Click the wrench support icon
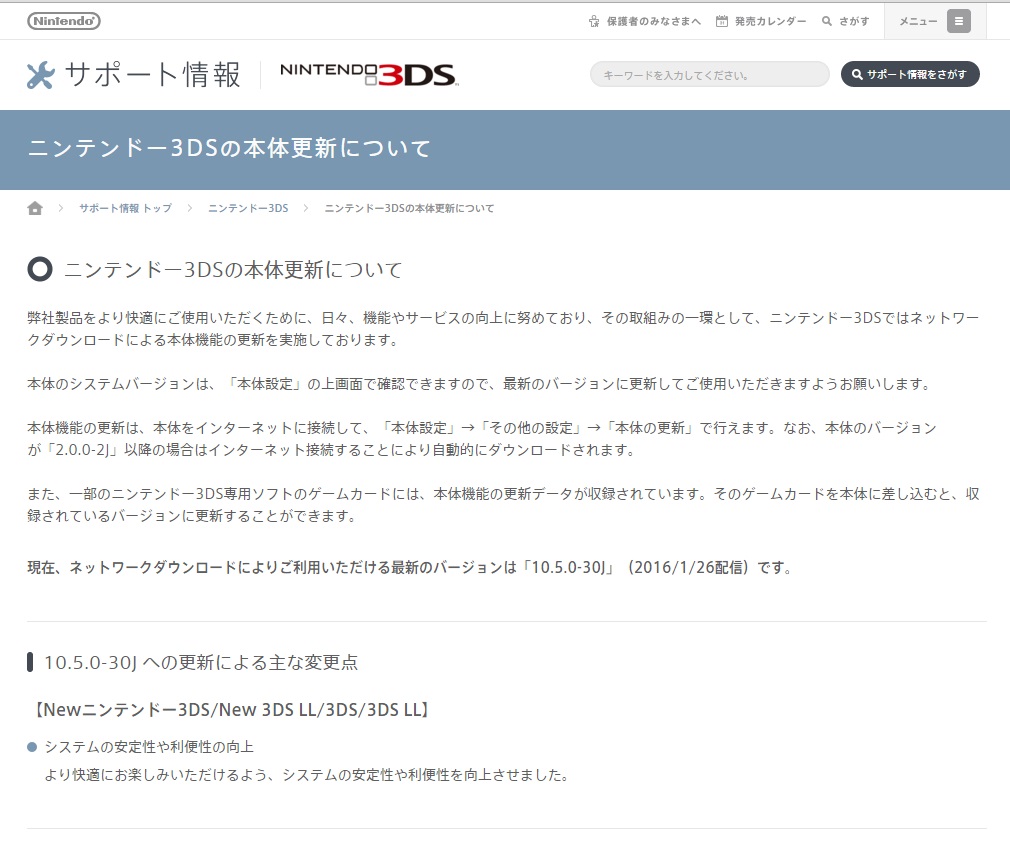 click(41, 75)
